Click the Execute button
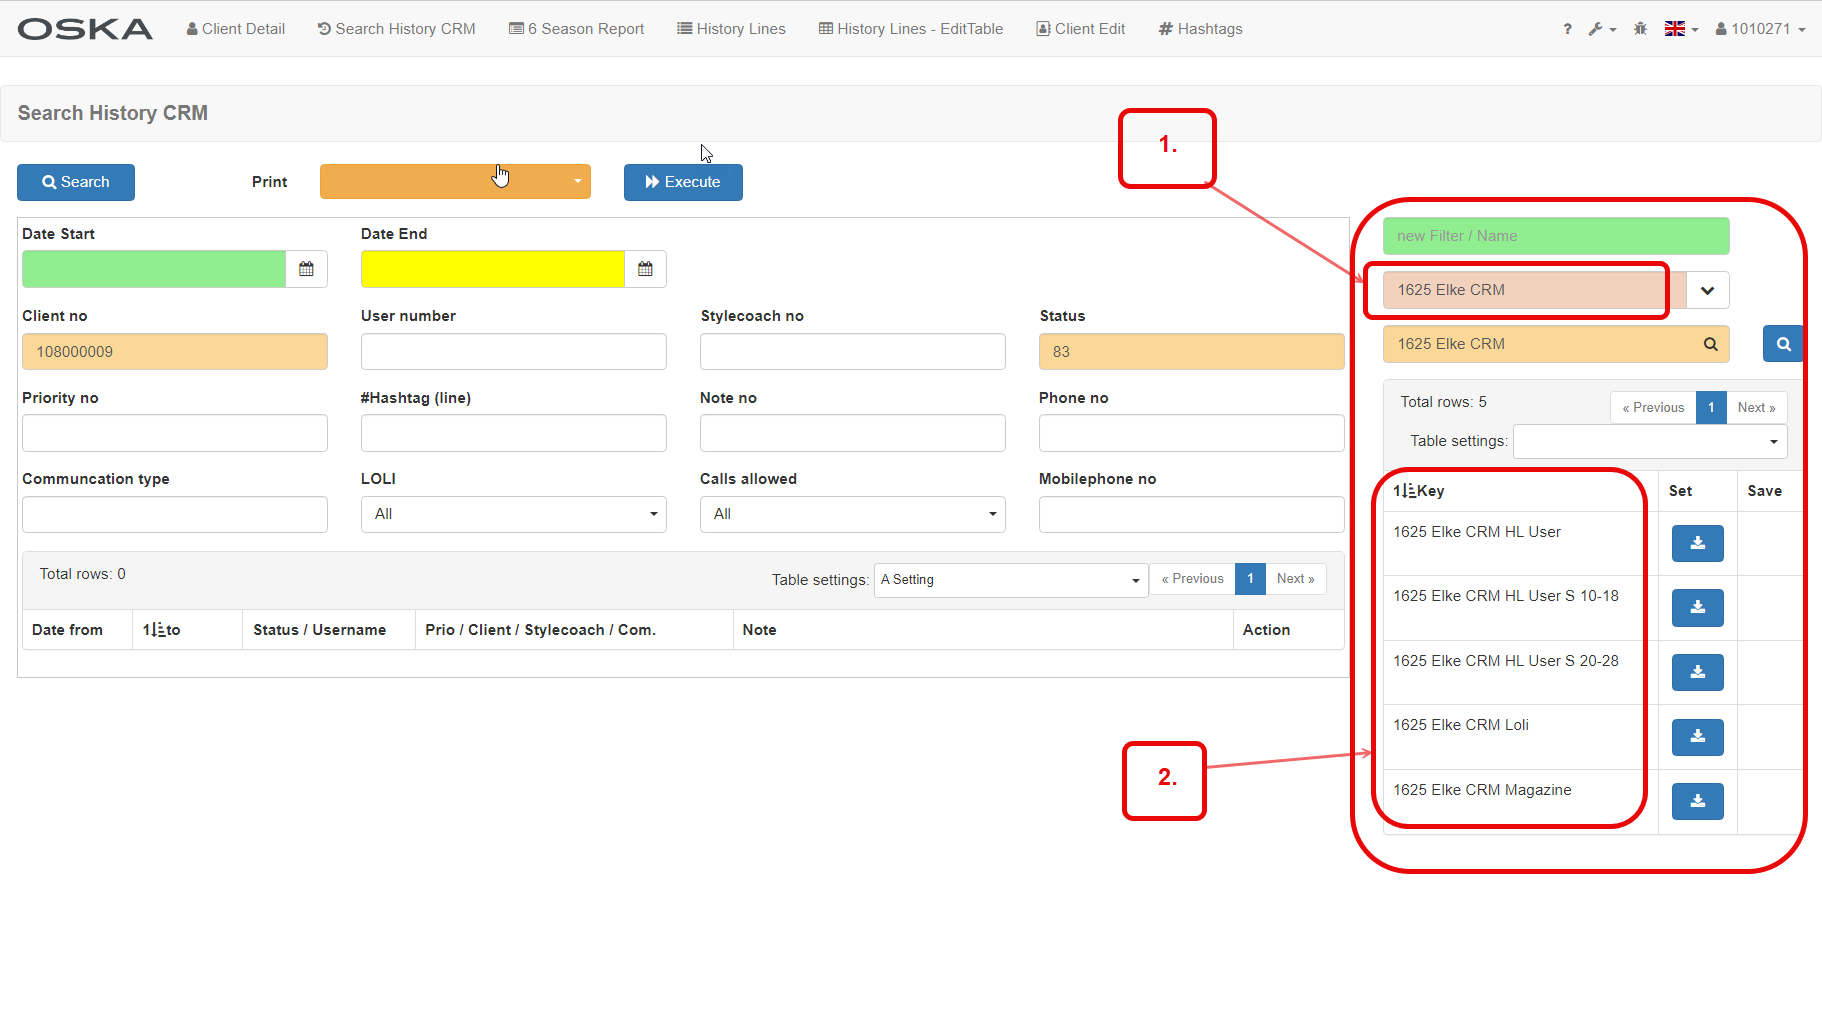1822x1014 pixels. (x=683, y=182)
